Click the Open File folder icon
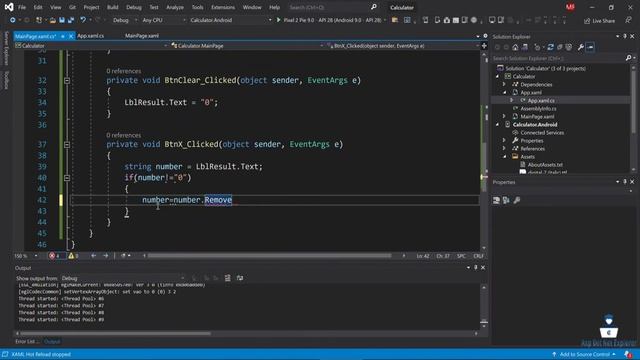The width and height of the screenshot is (640, 360). 53,20
